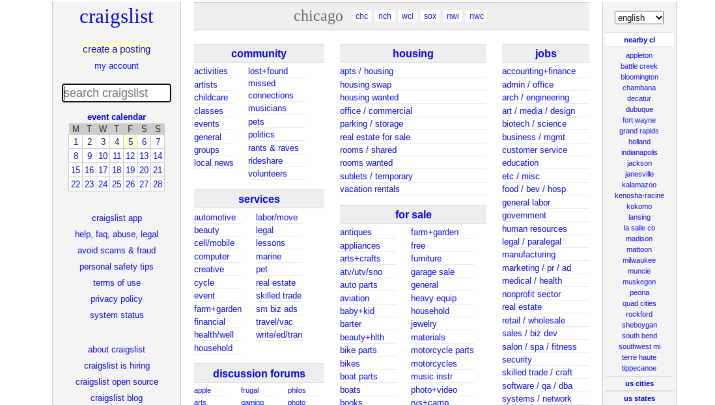Open craigslist is hiring link
Screen dimensions: 715x405
pos(116,366)
